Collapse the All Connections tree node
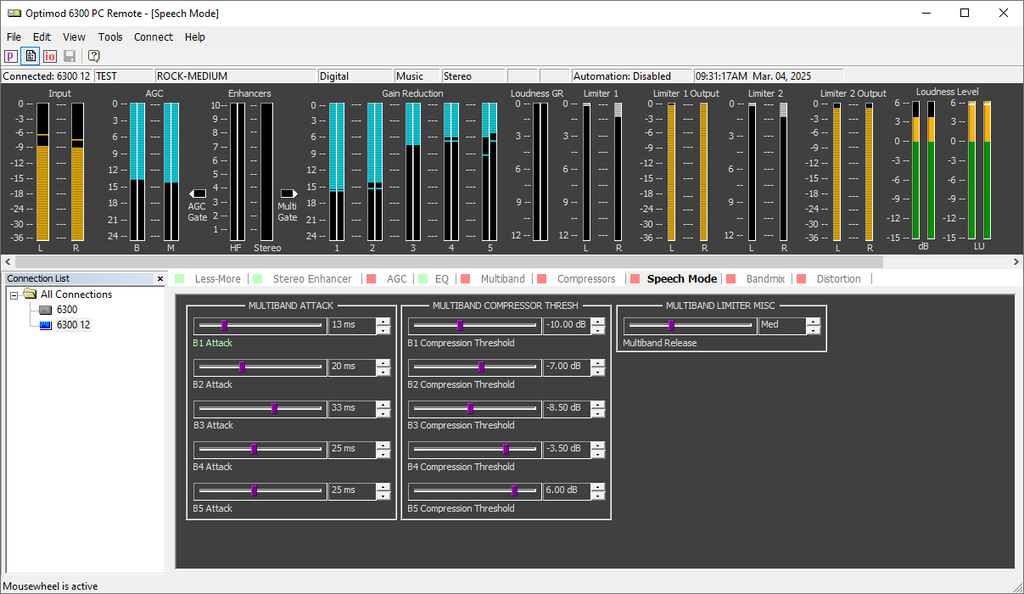The height and width of the screenshot is (594, 1024). pos(14,295)
